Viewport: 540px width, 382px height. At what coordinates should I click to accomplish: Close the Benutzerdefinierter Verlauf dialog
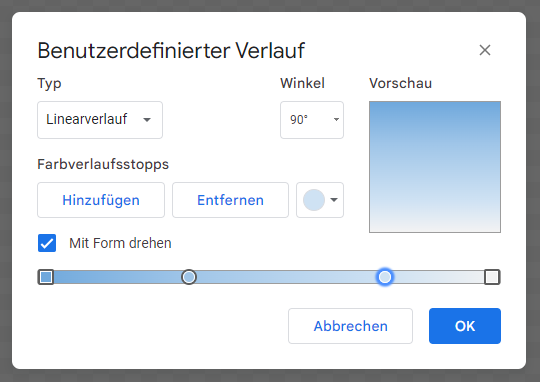(485, 50)
